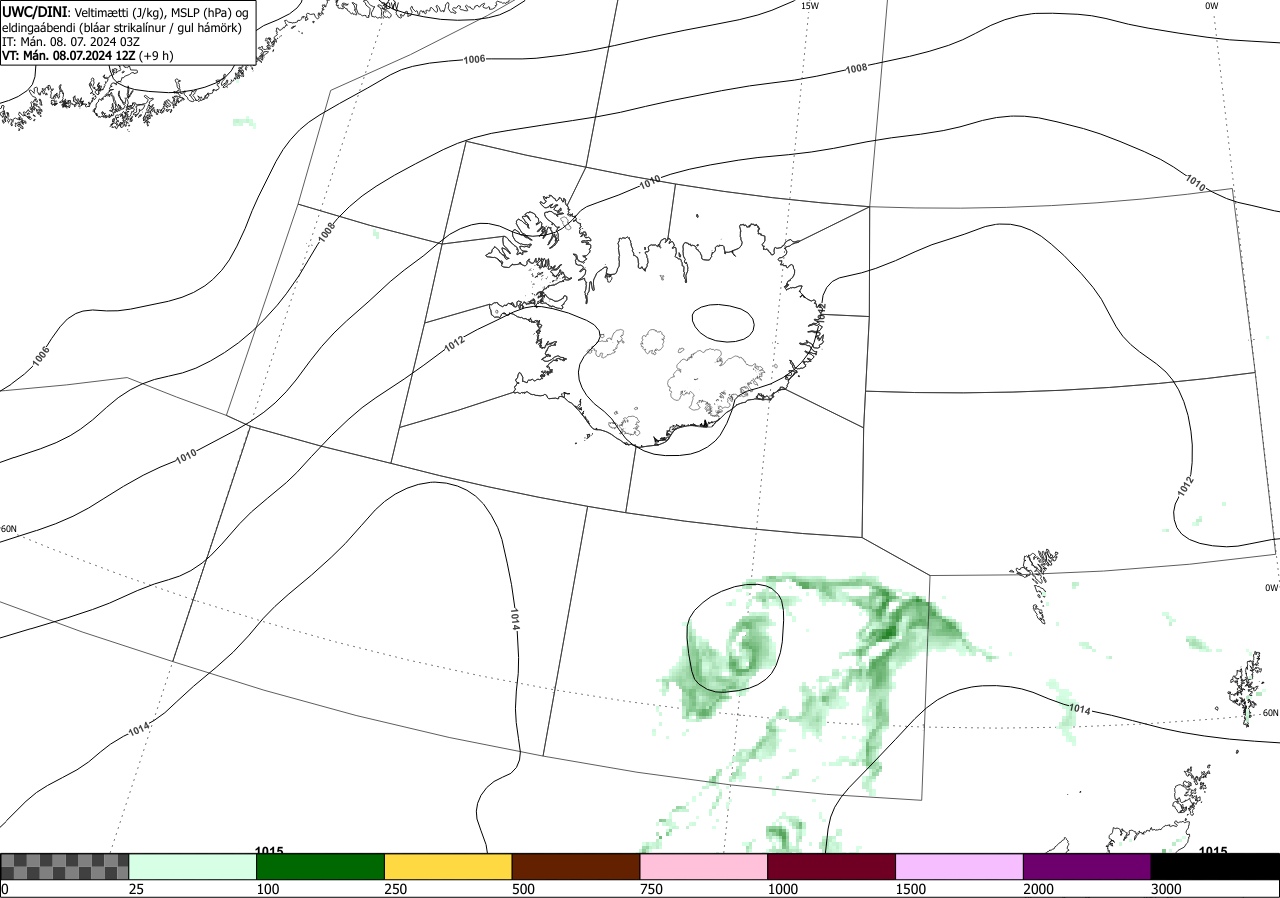Click the legend value '2000'
This screenshot has width=1280, height=898.
[1039, 889]
